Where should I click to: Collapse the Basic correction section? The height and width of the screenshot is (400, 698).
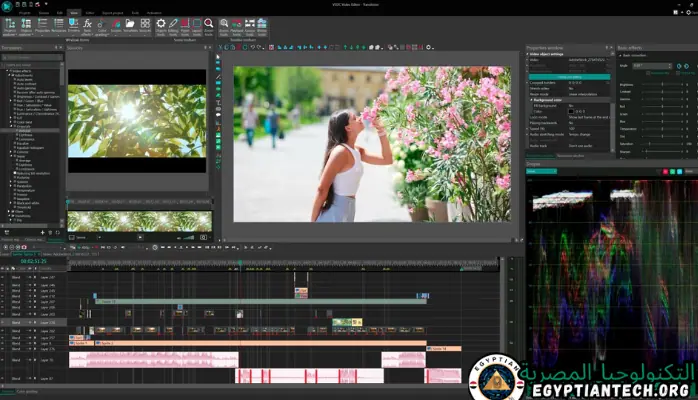621,55
